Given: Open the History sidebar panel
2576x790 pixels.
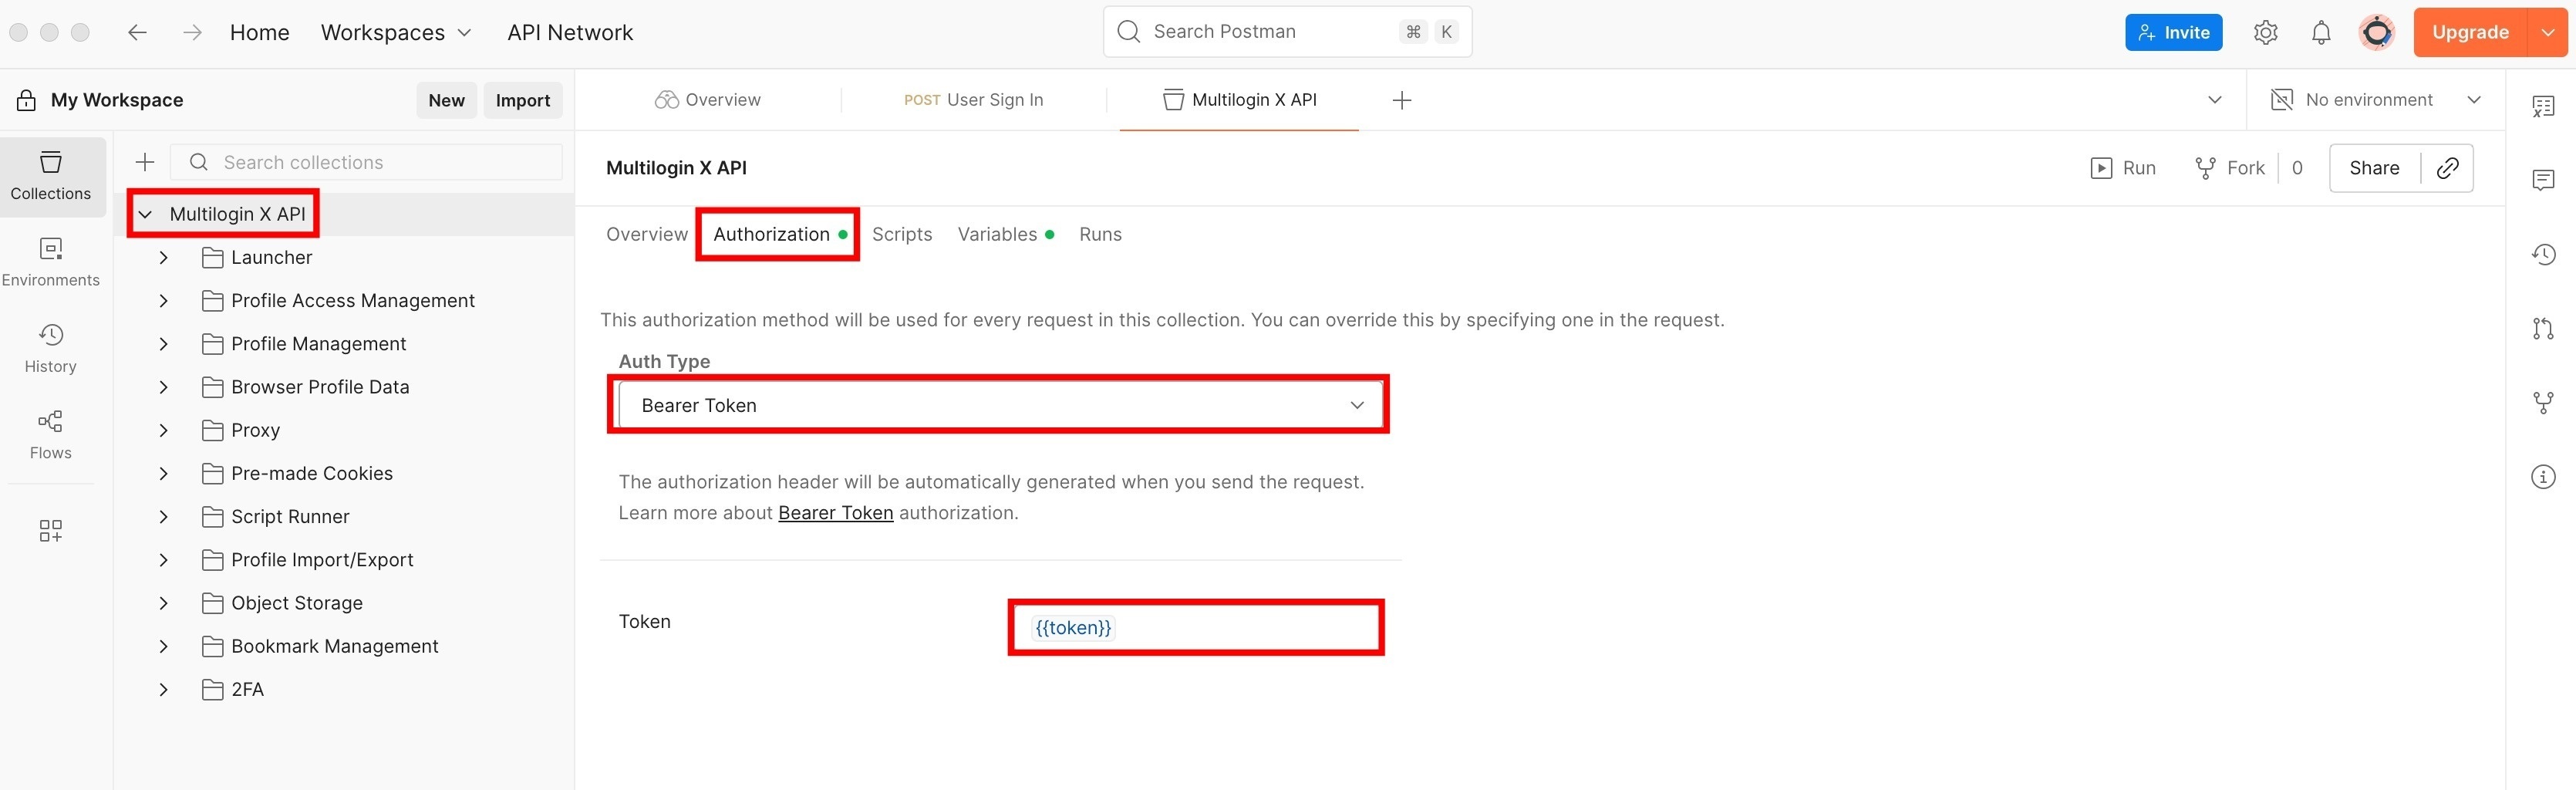Looking at the screenshot, I should (x=50, y=347).
